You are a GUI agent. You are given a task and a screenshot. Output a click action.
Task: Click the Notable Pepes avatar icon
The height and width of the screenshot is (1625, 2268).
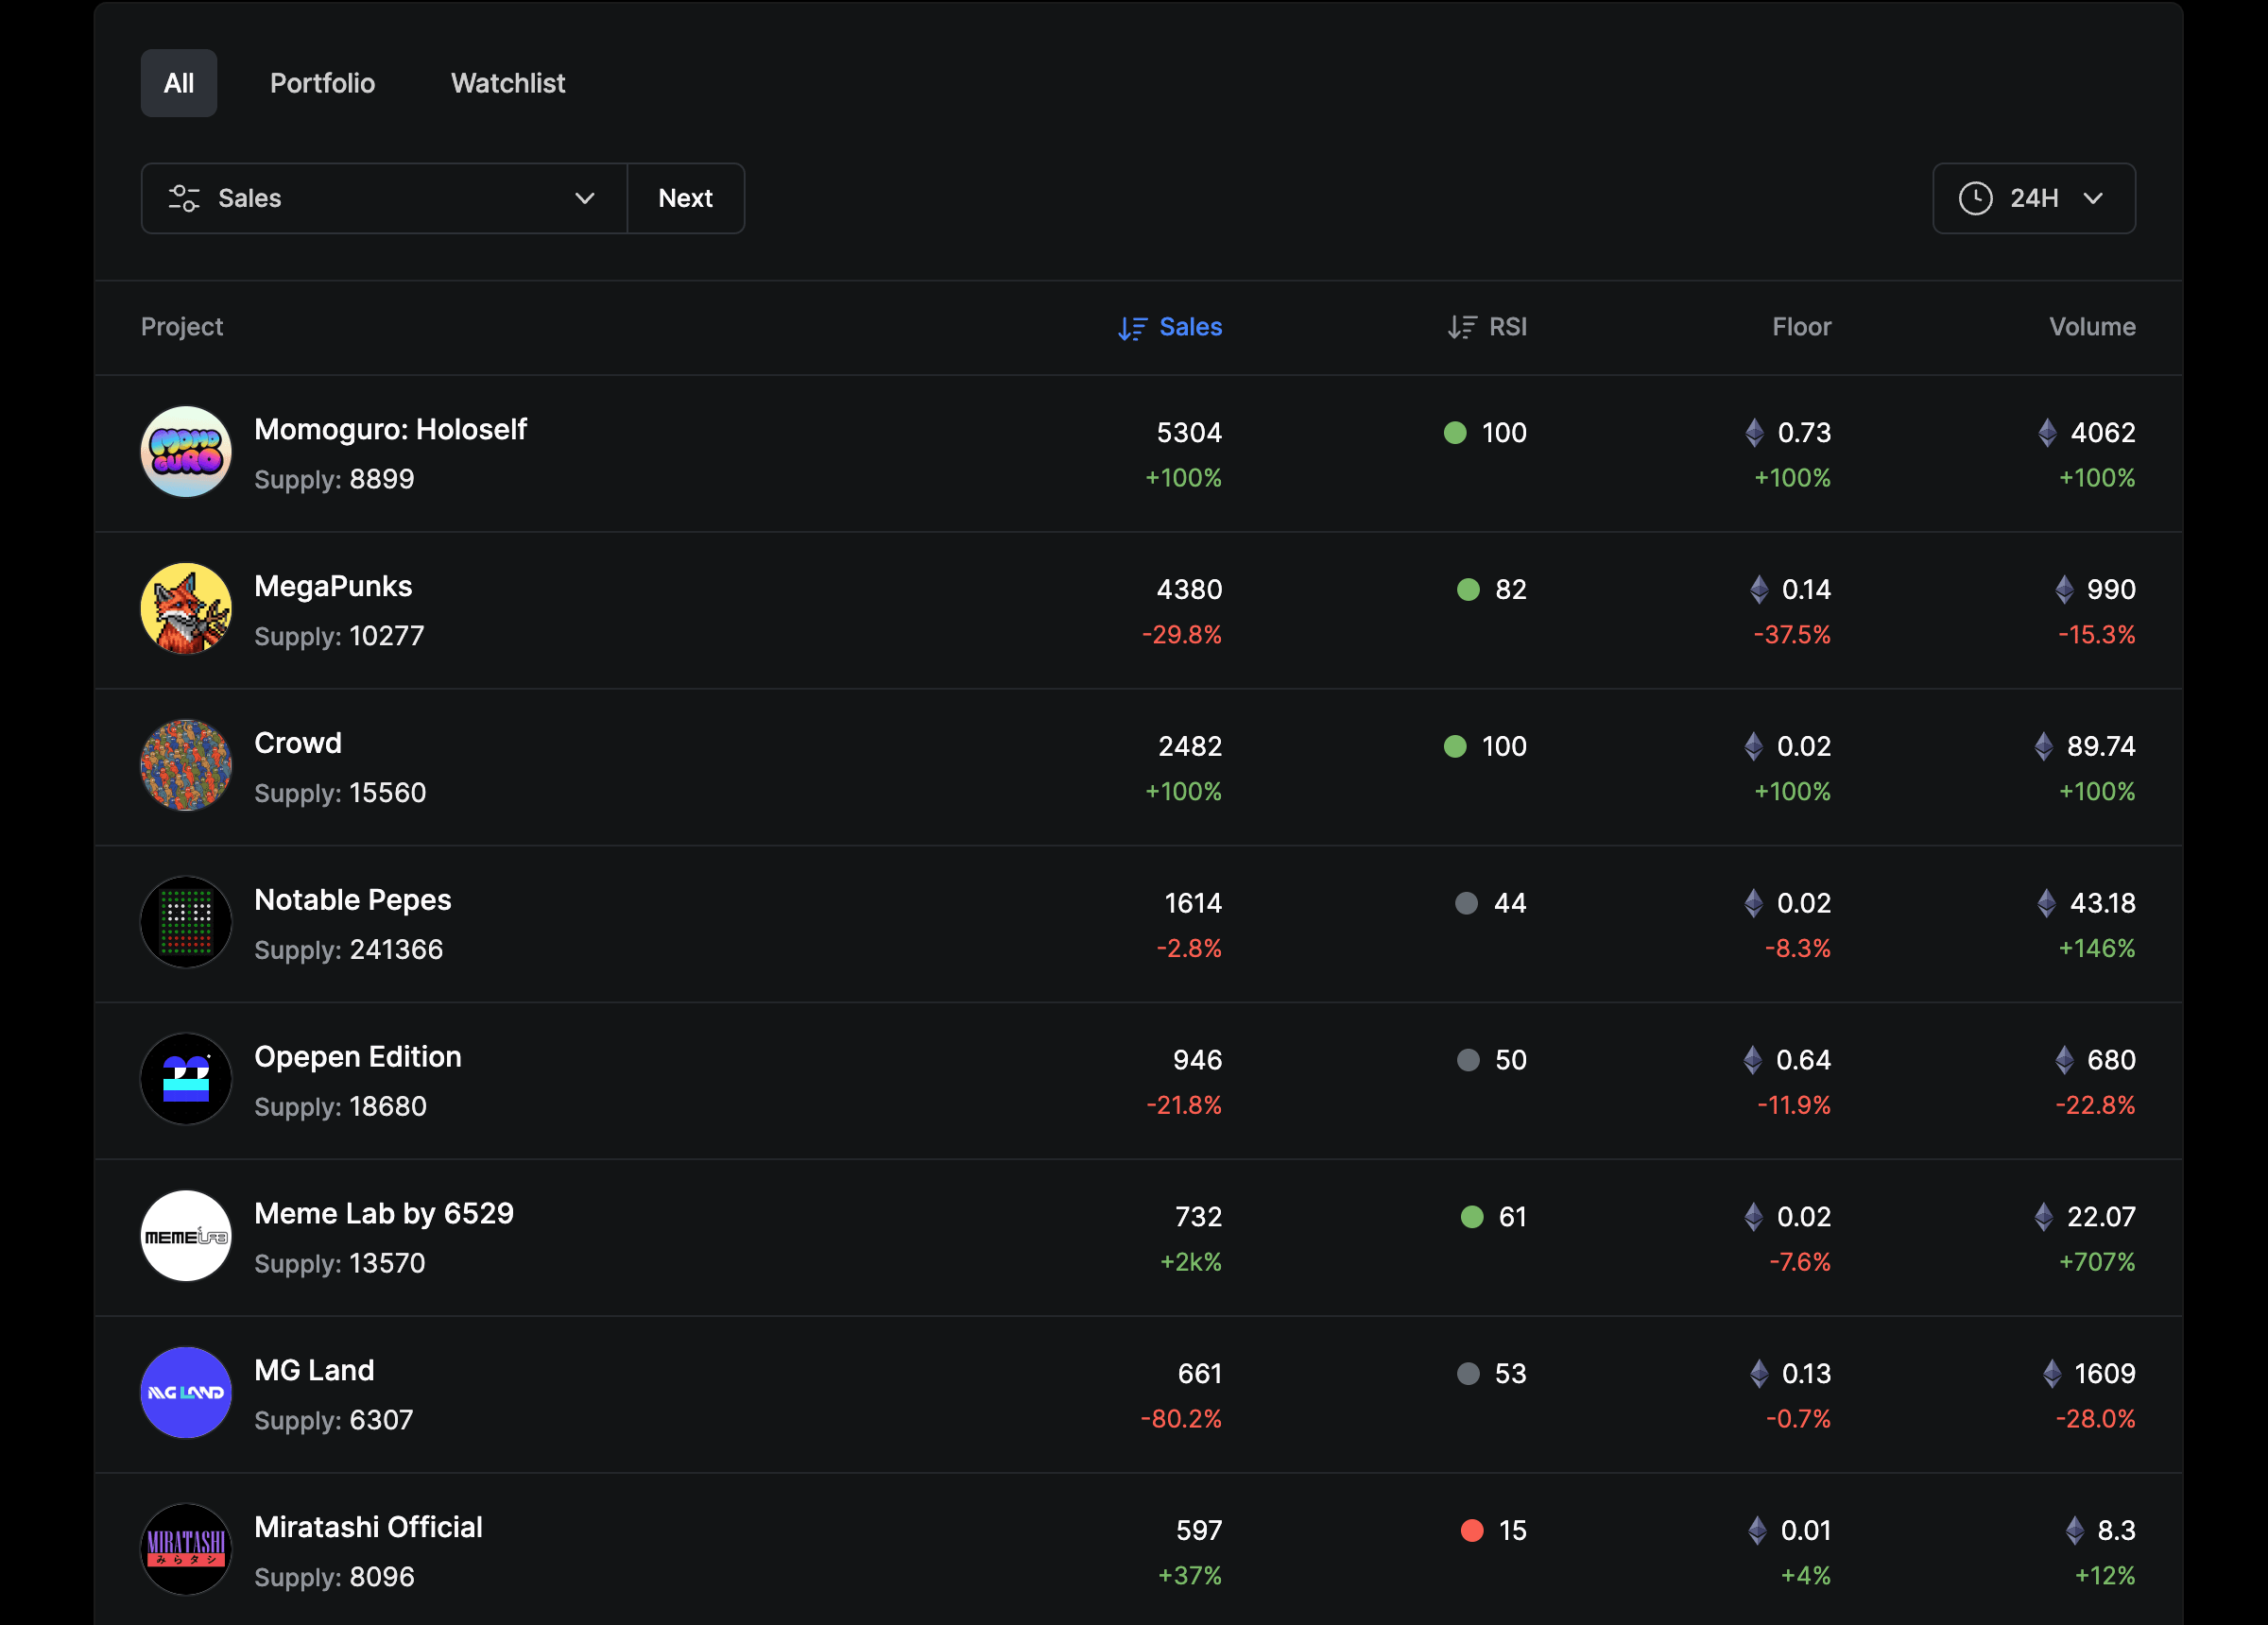[186, 922]
